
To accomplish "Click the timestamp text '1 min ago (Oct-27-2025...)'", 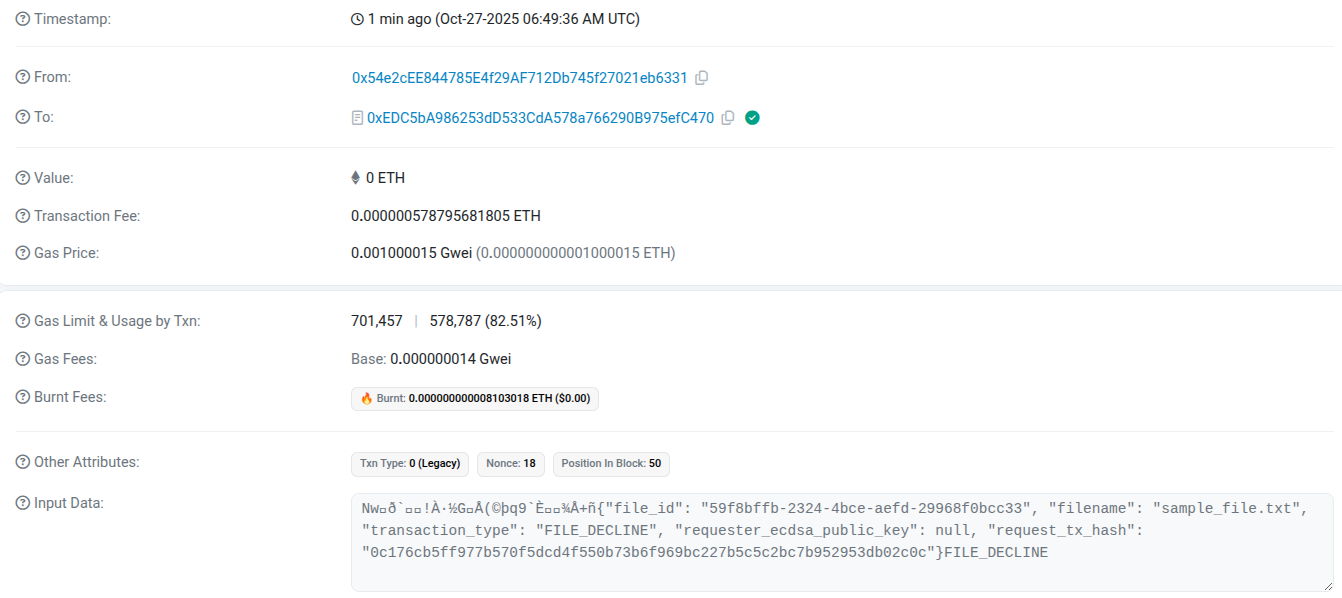I will (504, 19).
